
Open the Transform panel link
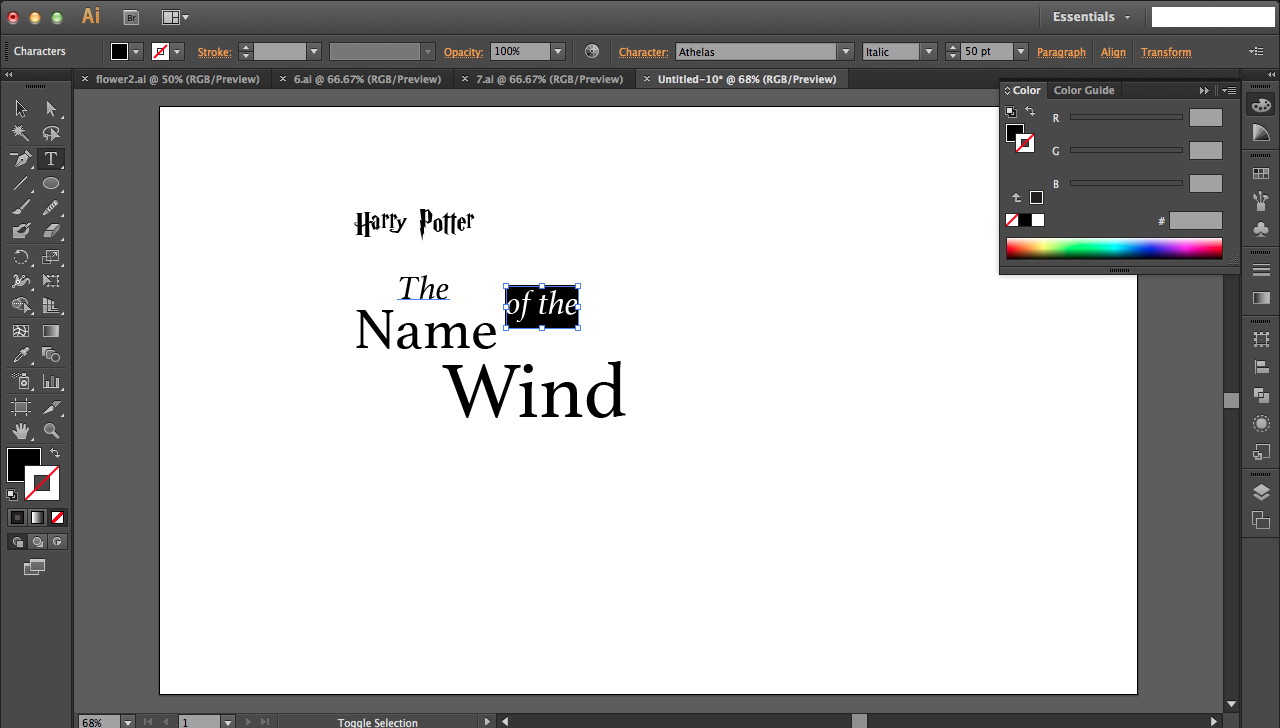(x=1166, y=52)
